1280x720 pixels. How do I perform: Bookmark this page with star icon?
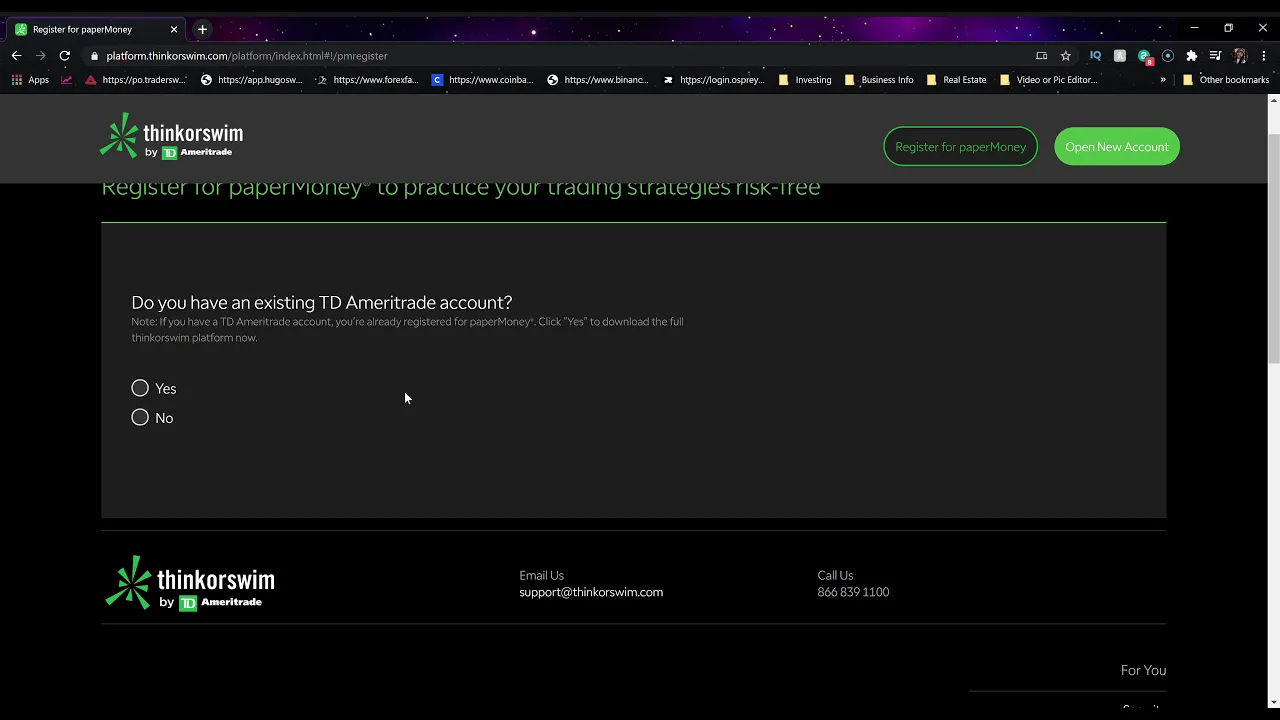(x=1066, y=56)
